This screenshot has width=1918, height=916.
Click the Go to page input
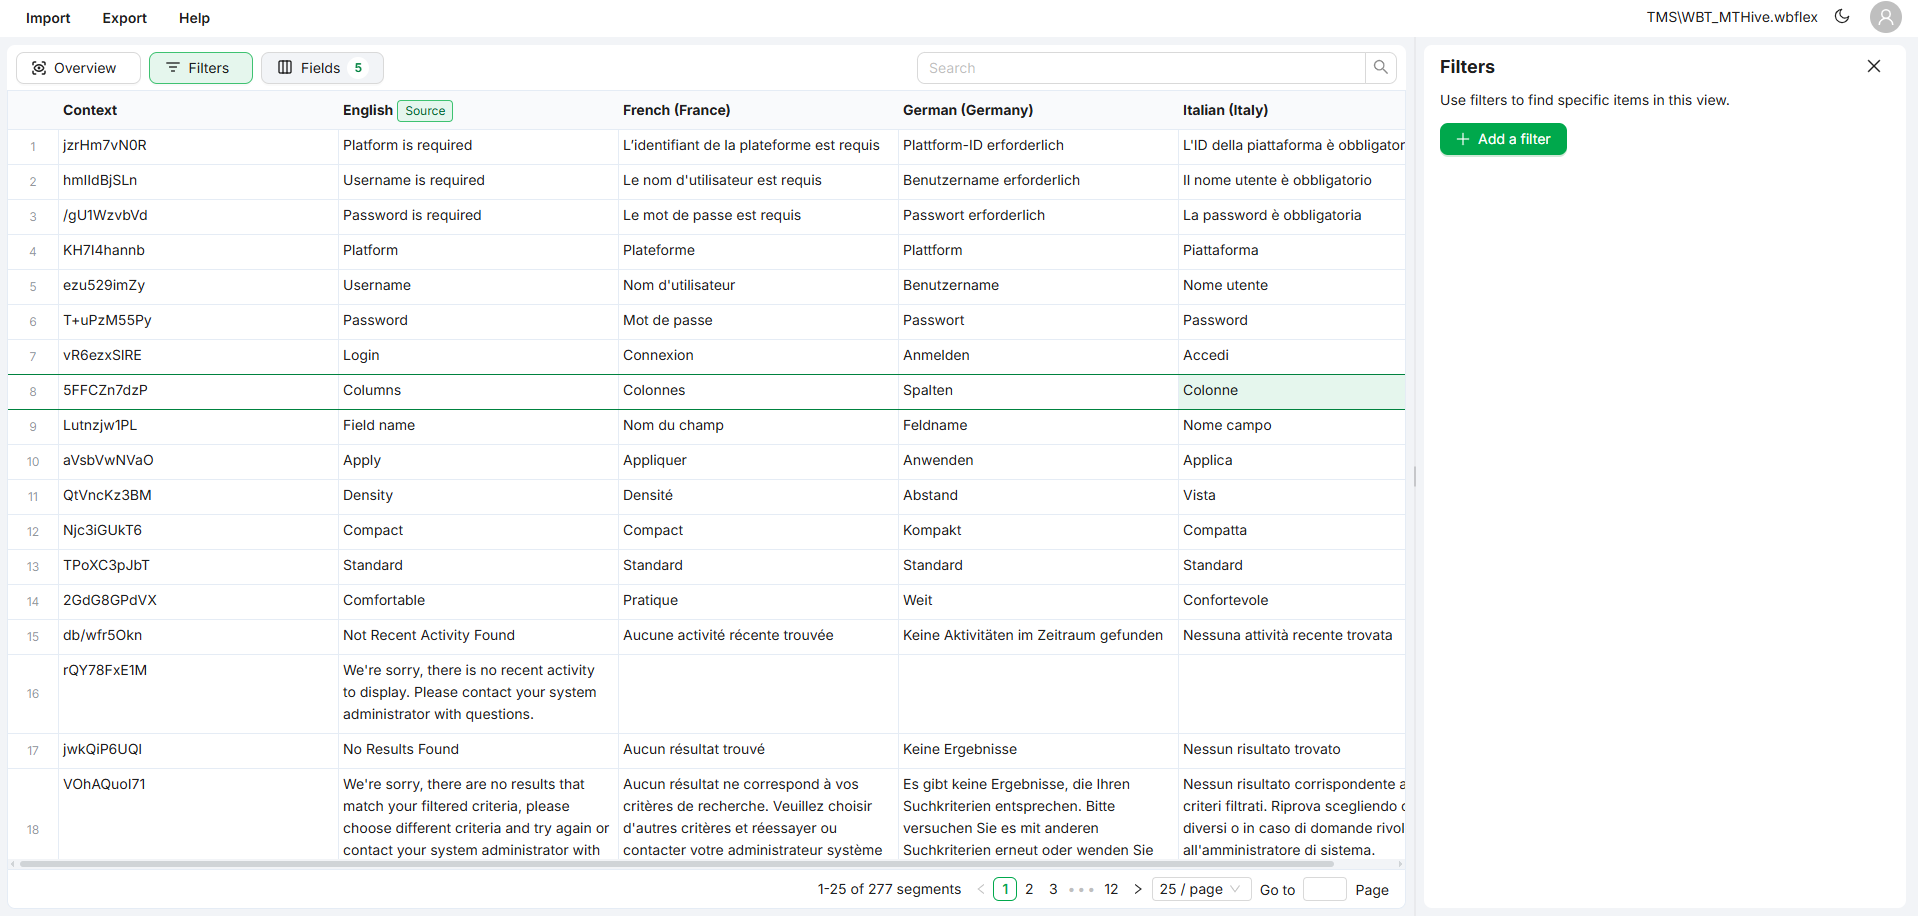[1324, 889]
